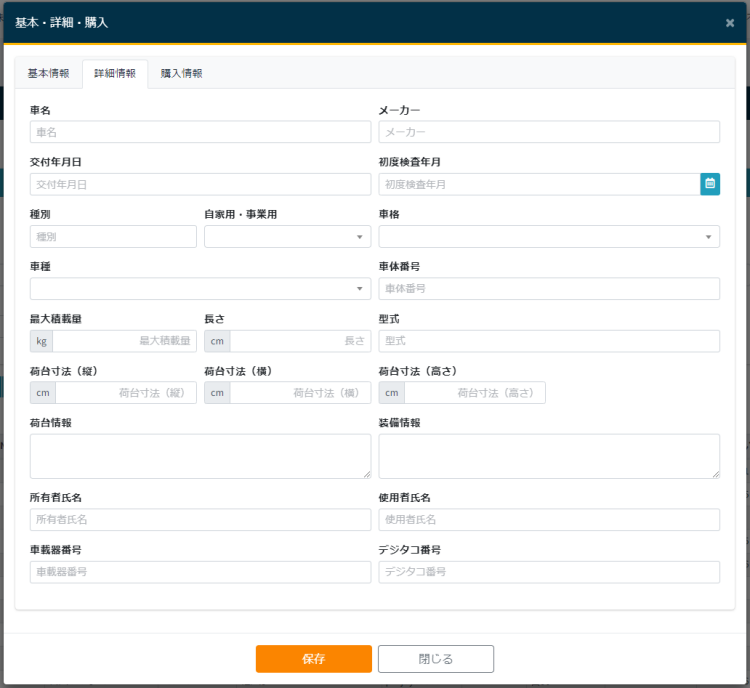The image size is (750, 688).
Task: Click the デジタコ番号 field
Action: [x=549, y=572]
